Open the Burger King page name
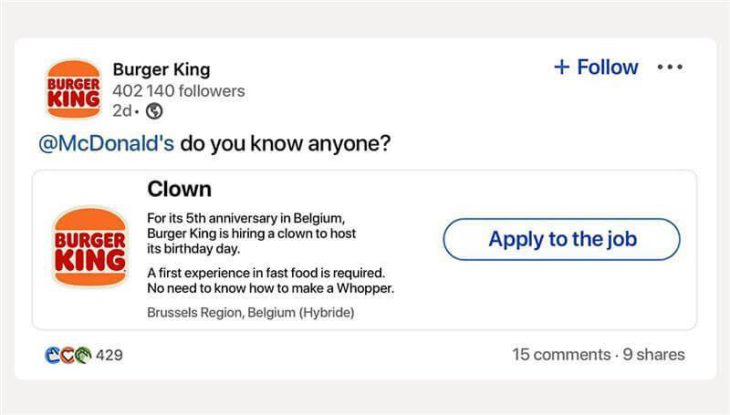Viewport: 730px width, 415px height. click(161, 69)
